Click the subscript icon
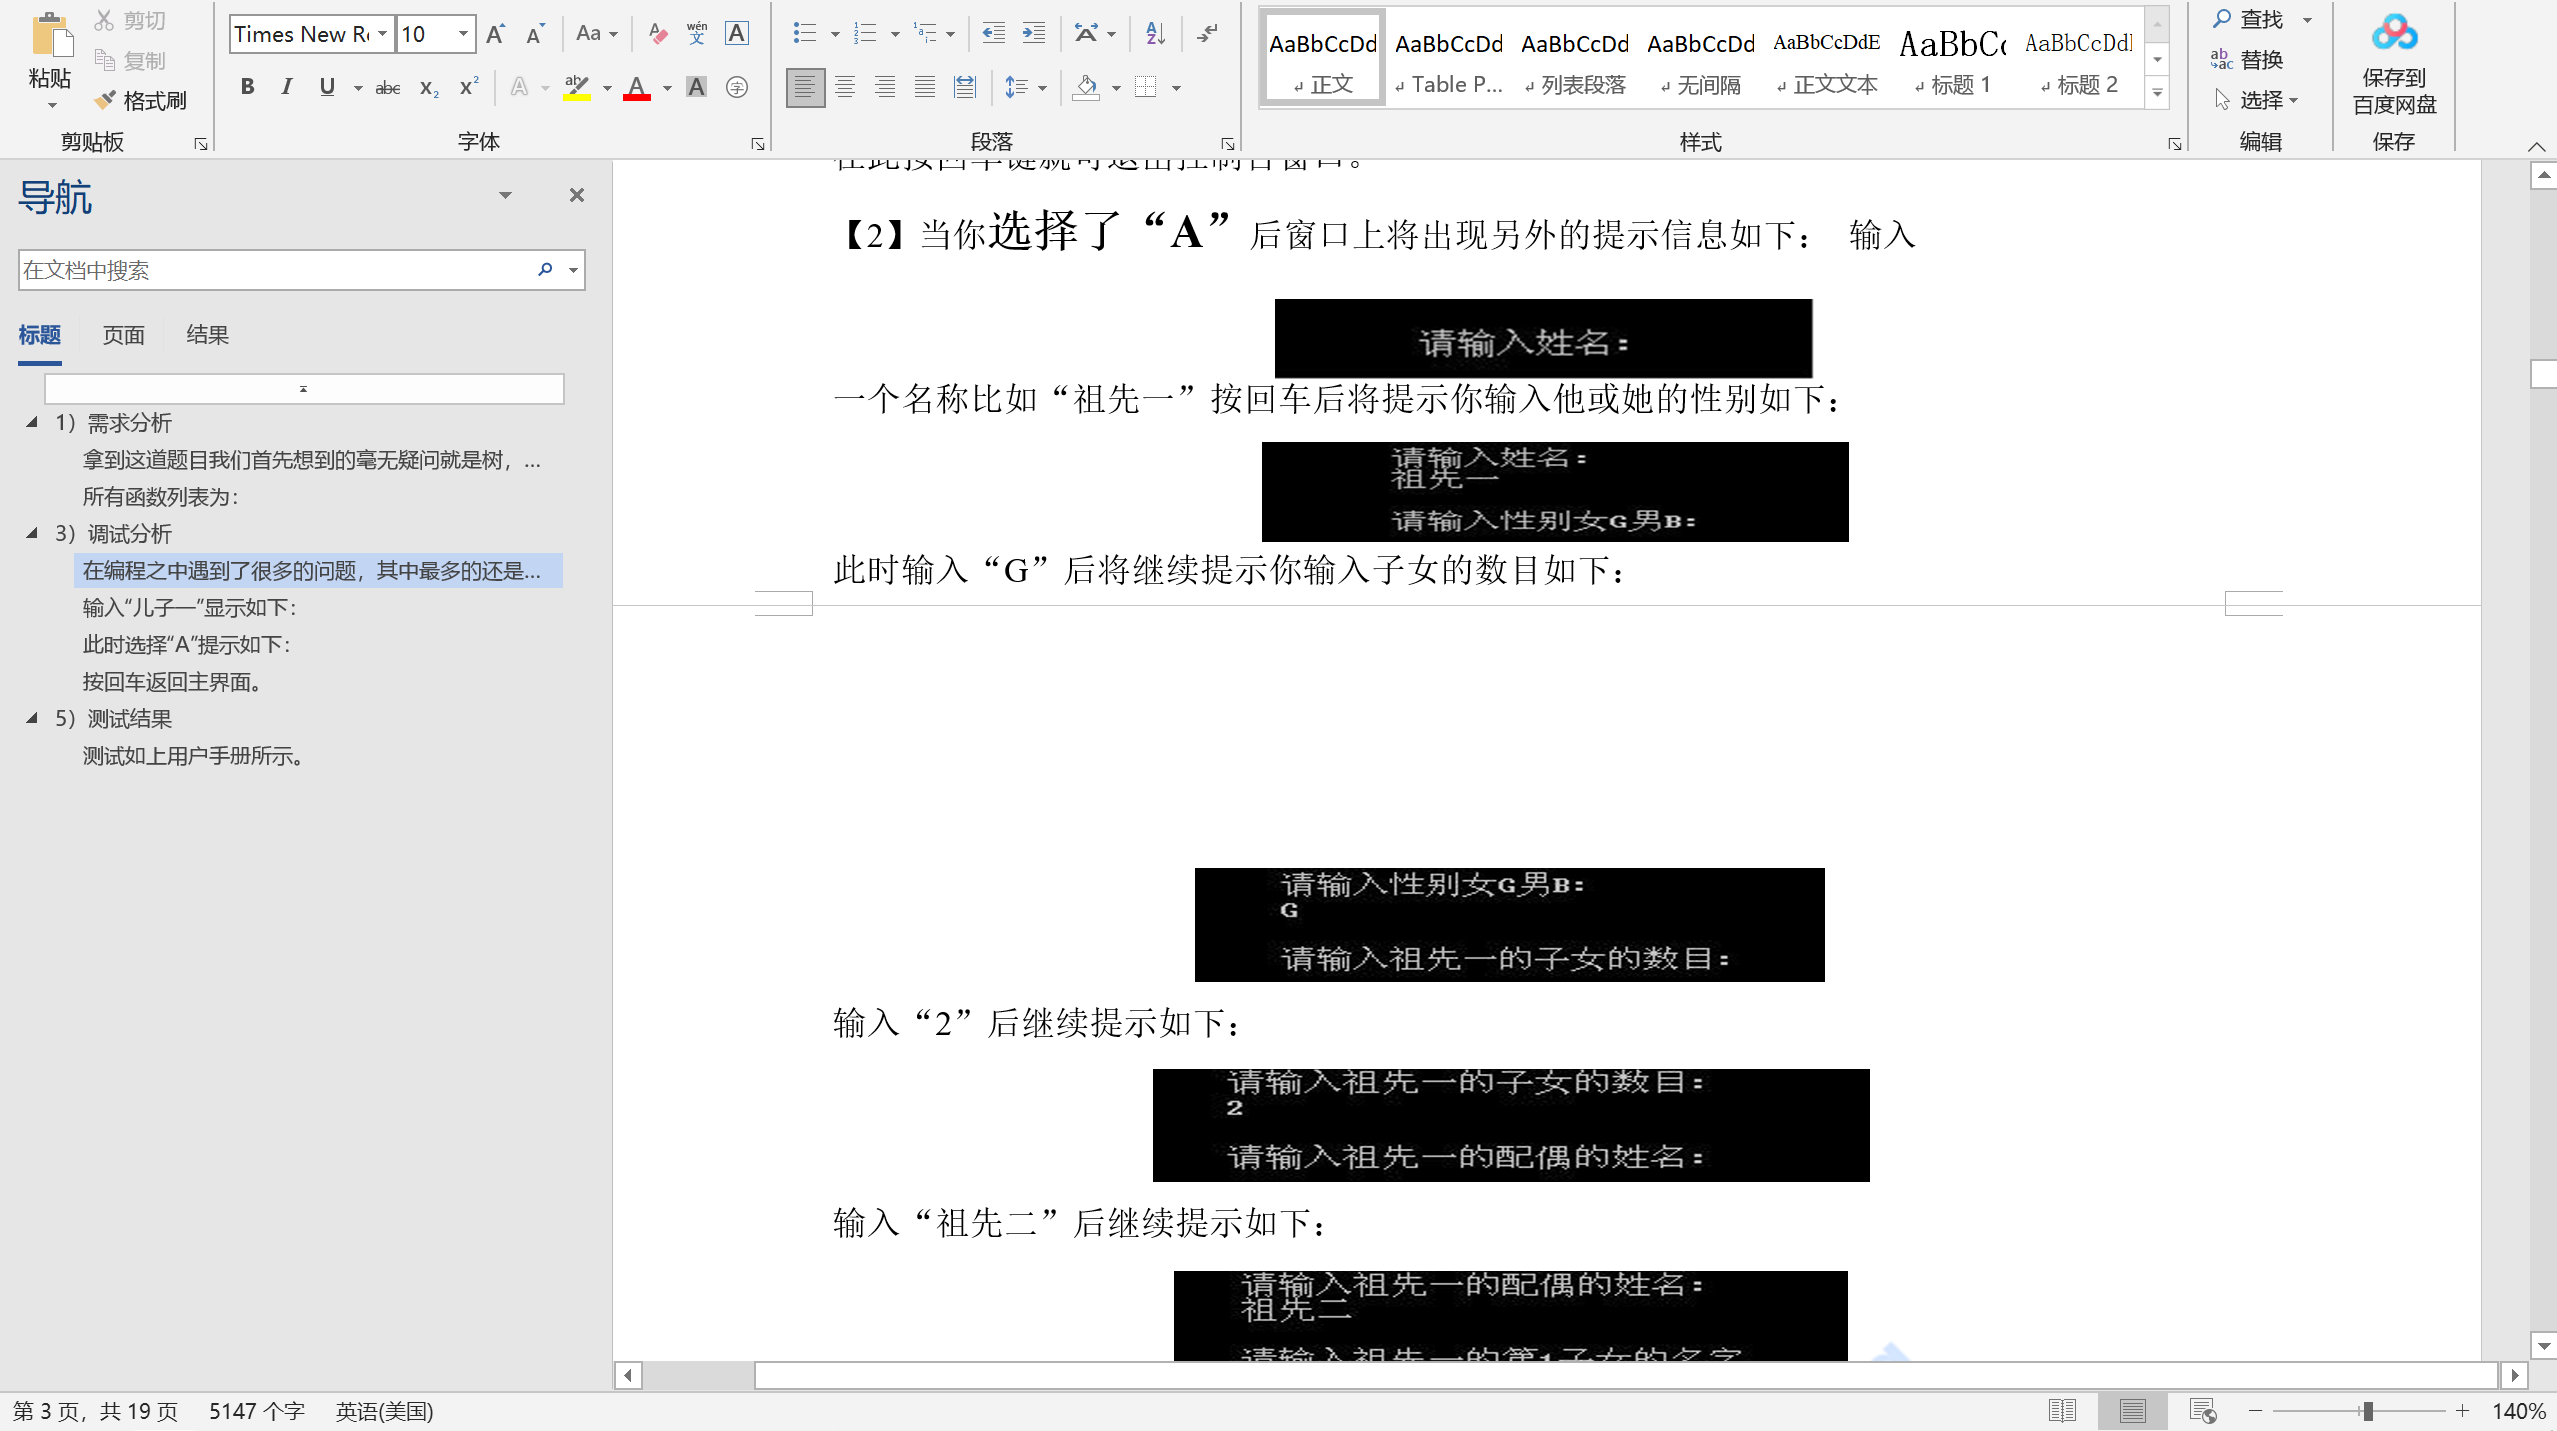 (x=429, y=88)
